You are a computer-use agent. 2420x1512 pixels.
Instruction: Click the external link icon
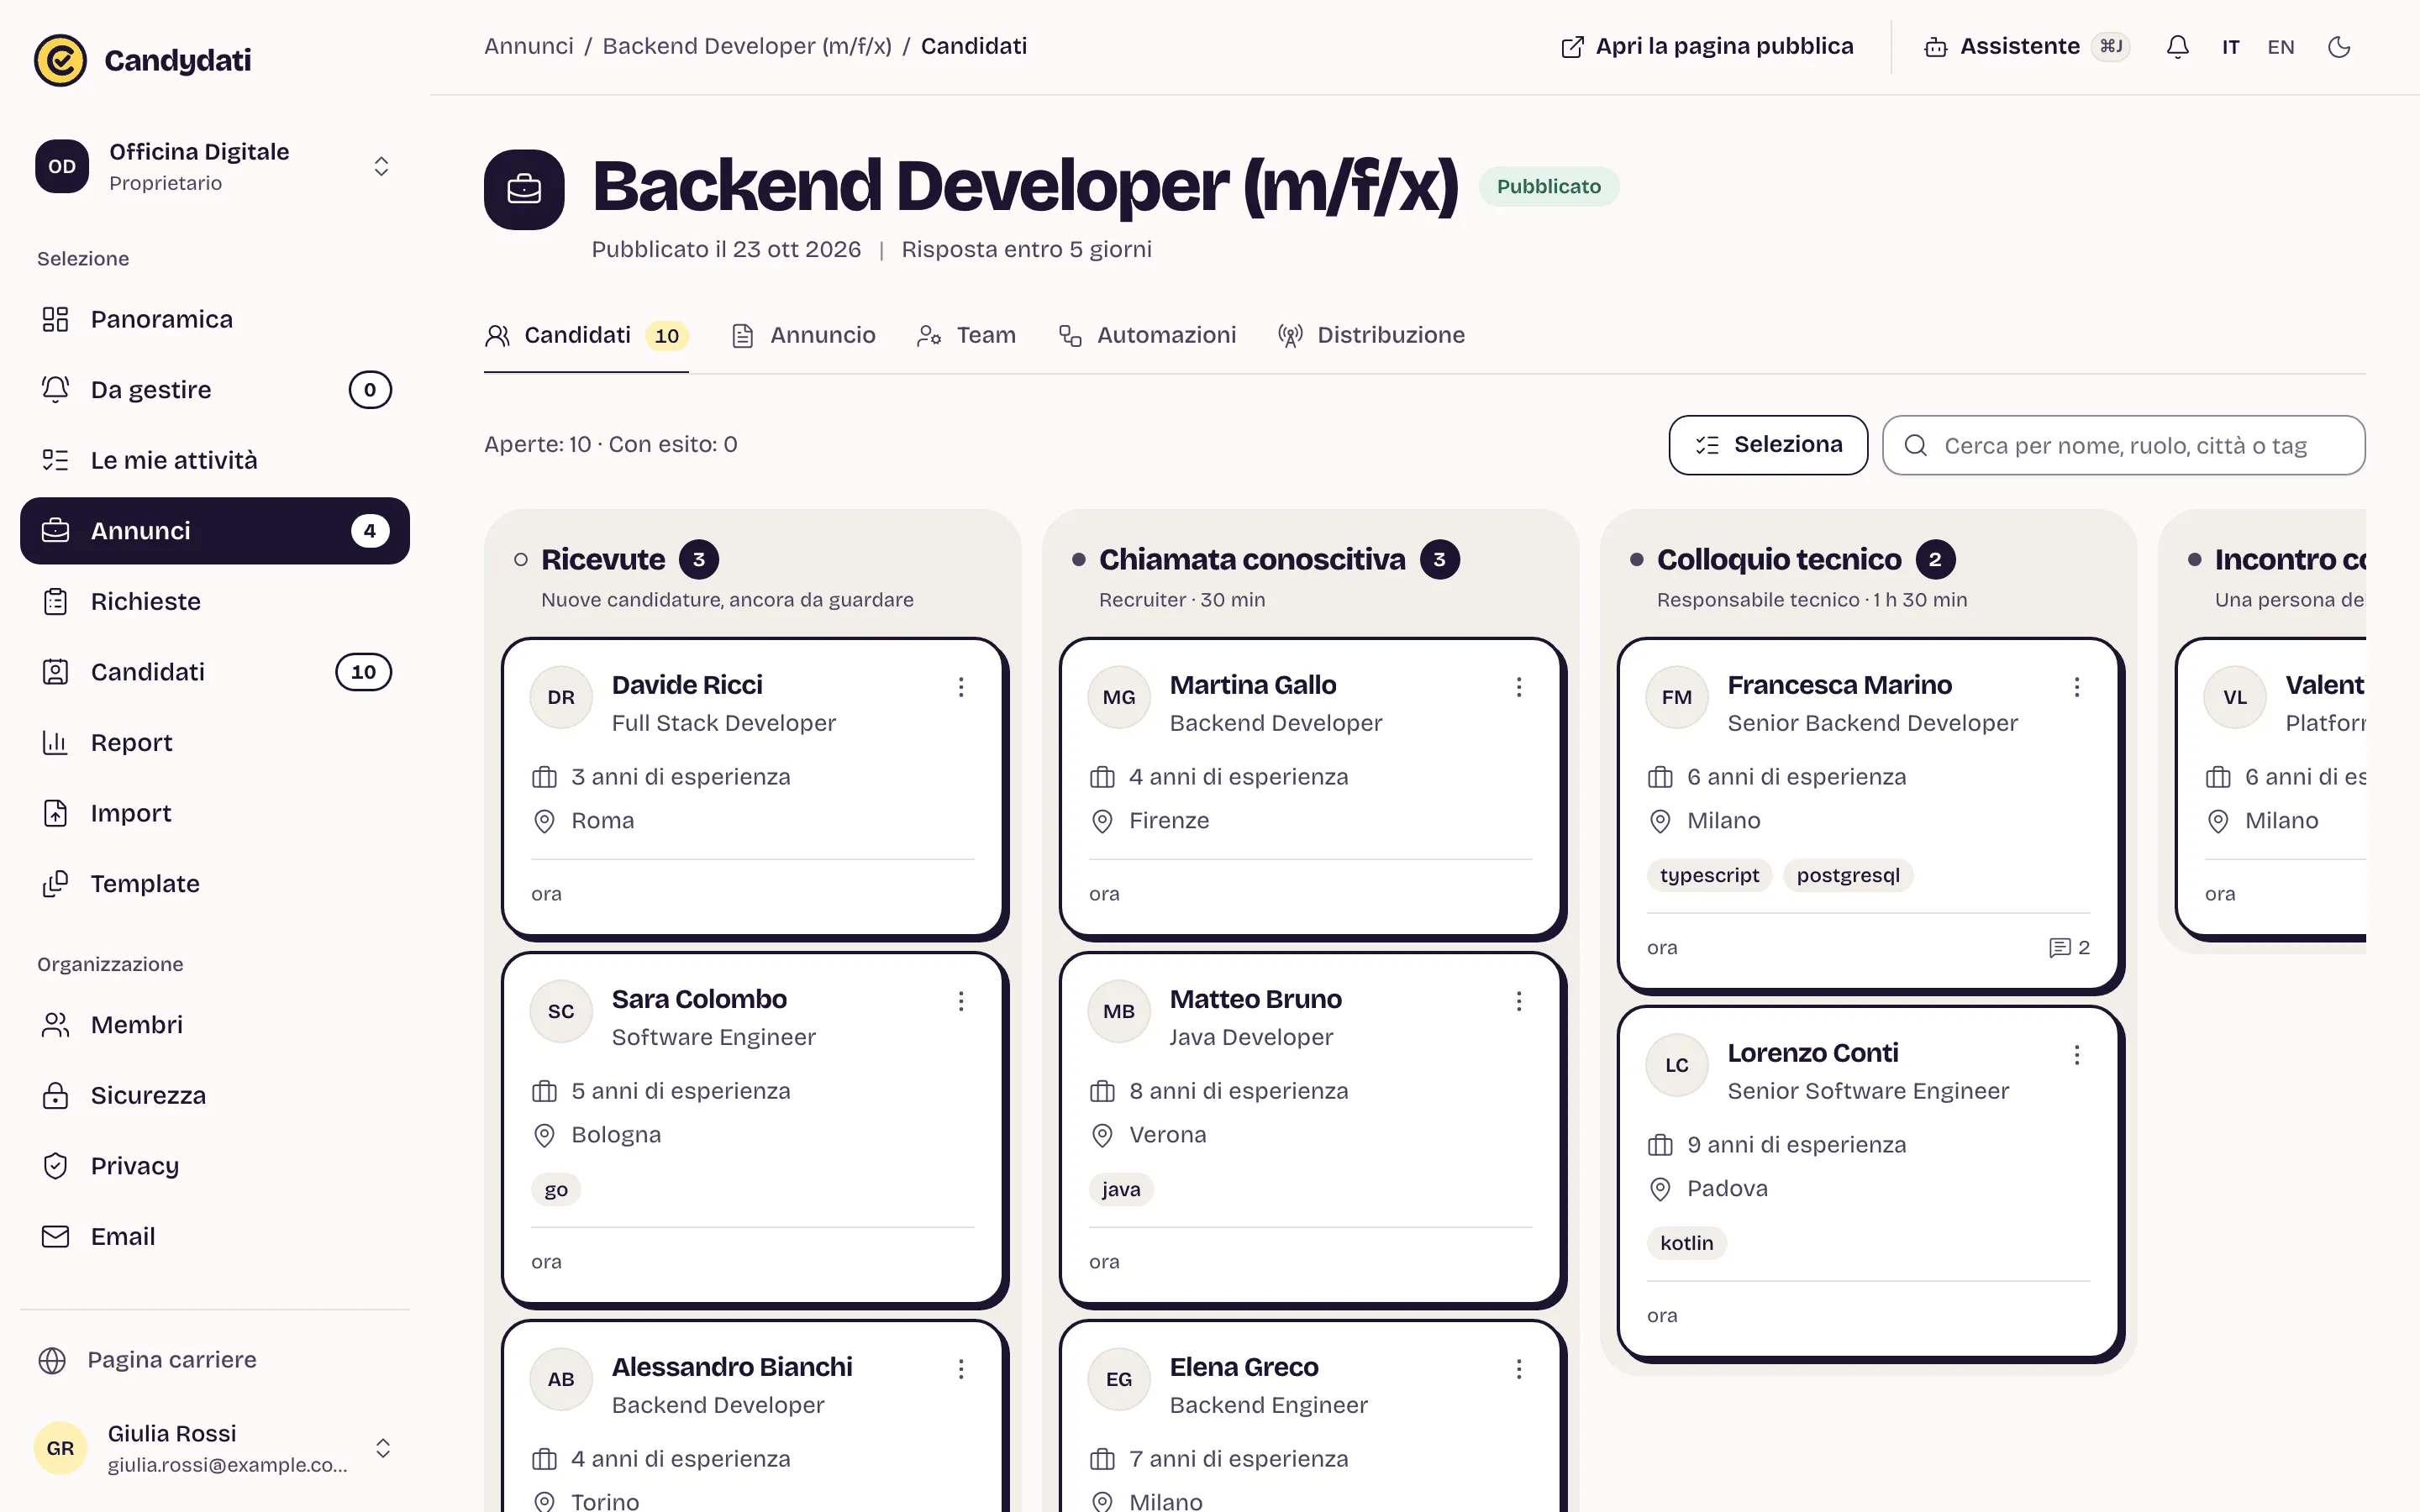[1572, 47]
